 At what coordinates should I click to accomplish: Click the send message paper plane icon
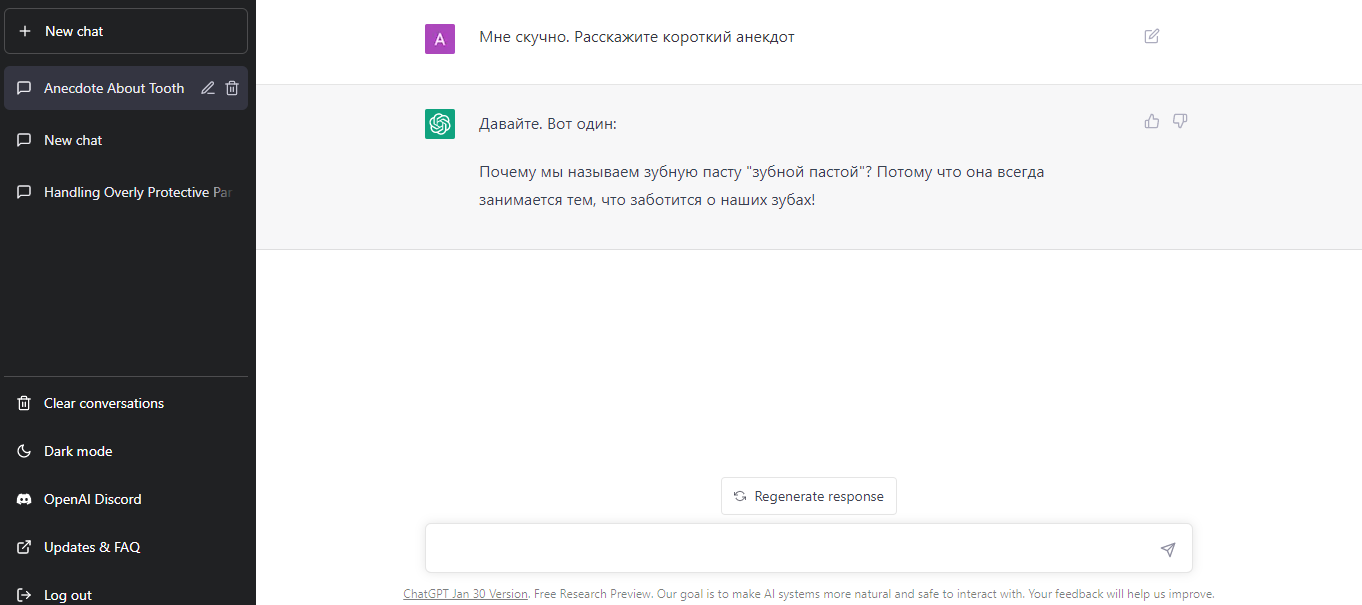pyautogui.click(x=1167, y=549)
